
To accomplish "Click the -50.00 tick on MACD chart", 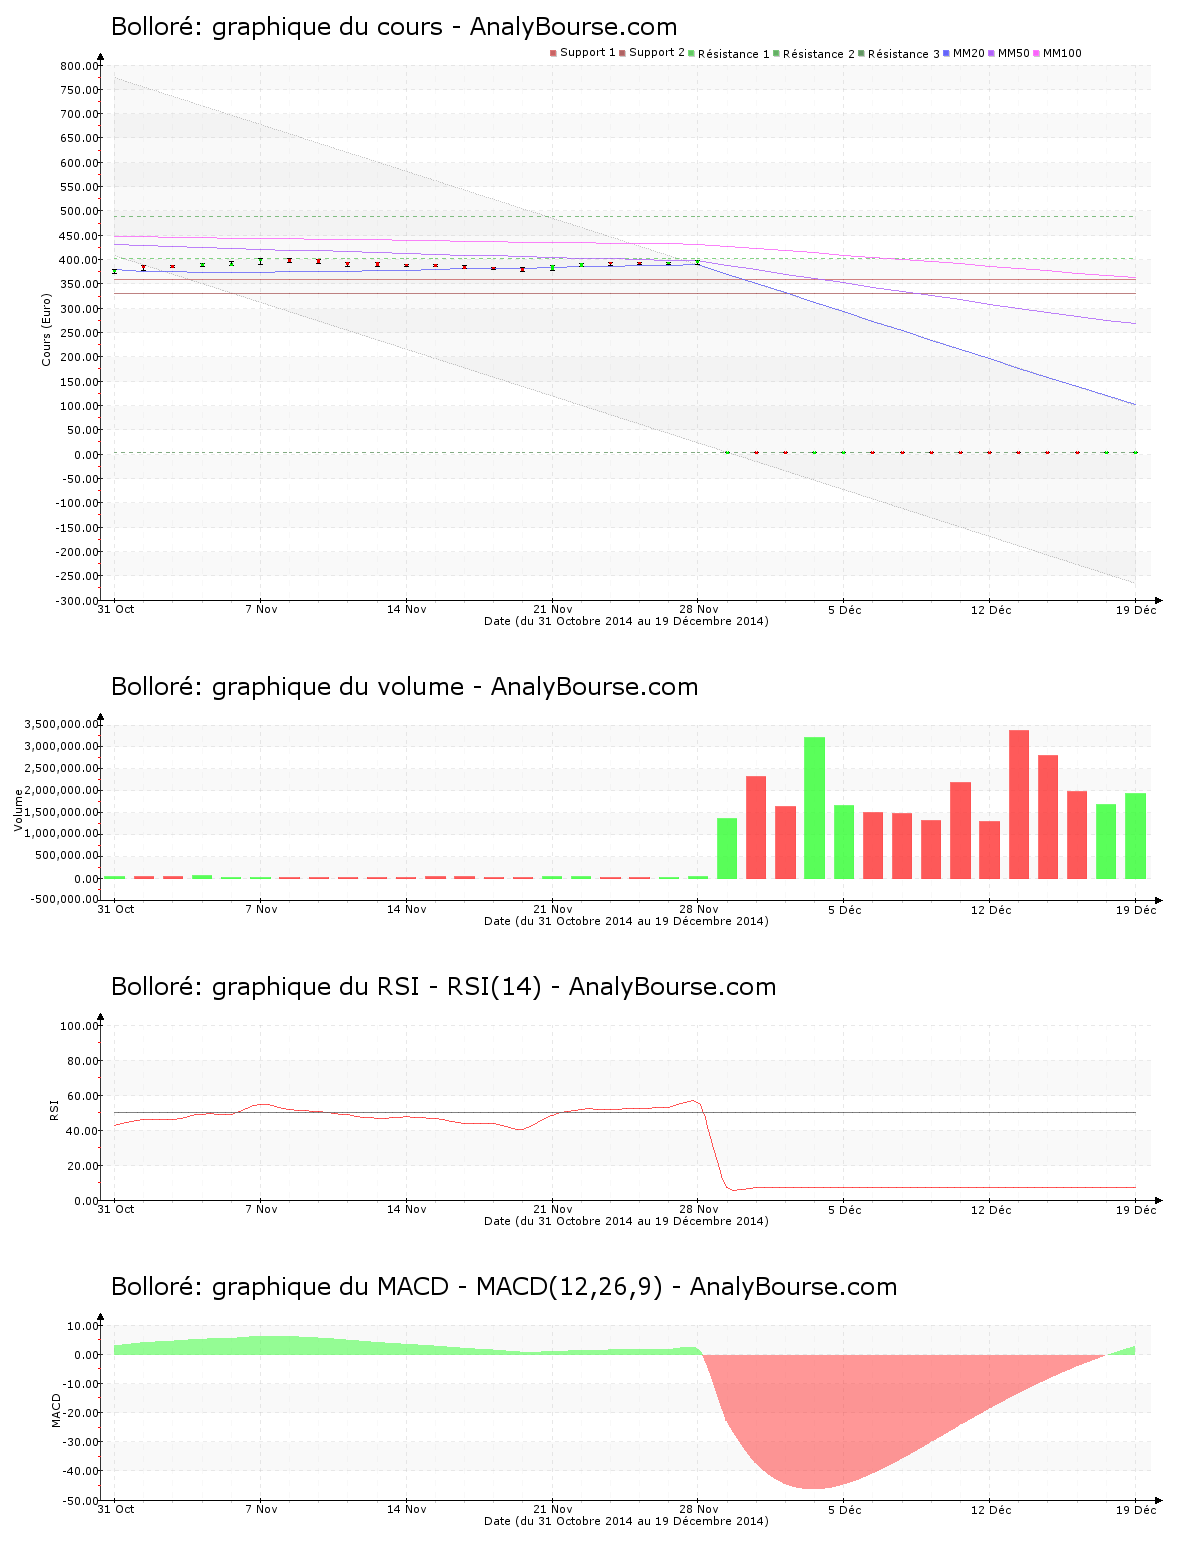I will pos(79,1501).
